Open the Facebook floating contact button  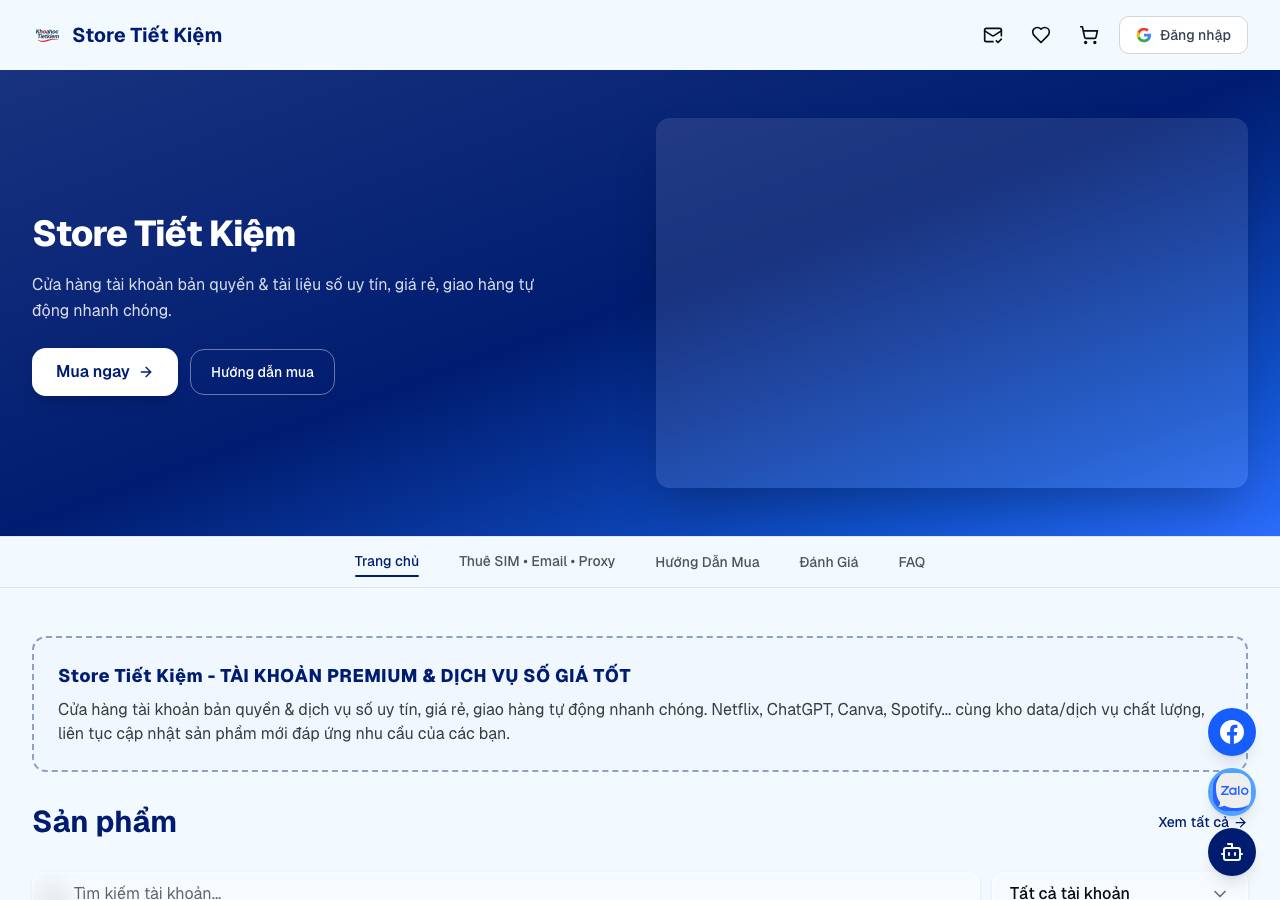tap(1232, 732)
